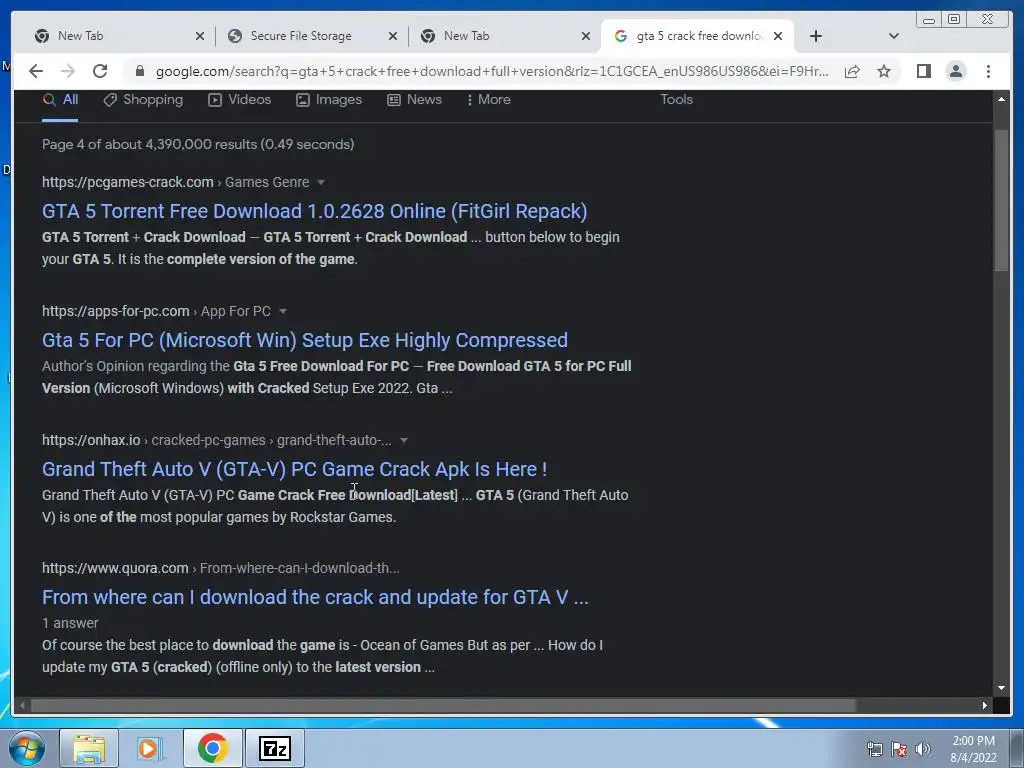This screenshot has height=768, width=1024.
Task: Expand the apps-for-pc.com result options arrow
Action: 283,312
